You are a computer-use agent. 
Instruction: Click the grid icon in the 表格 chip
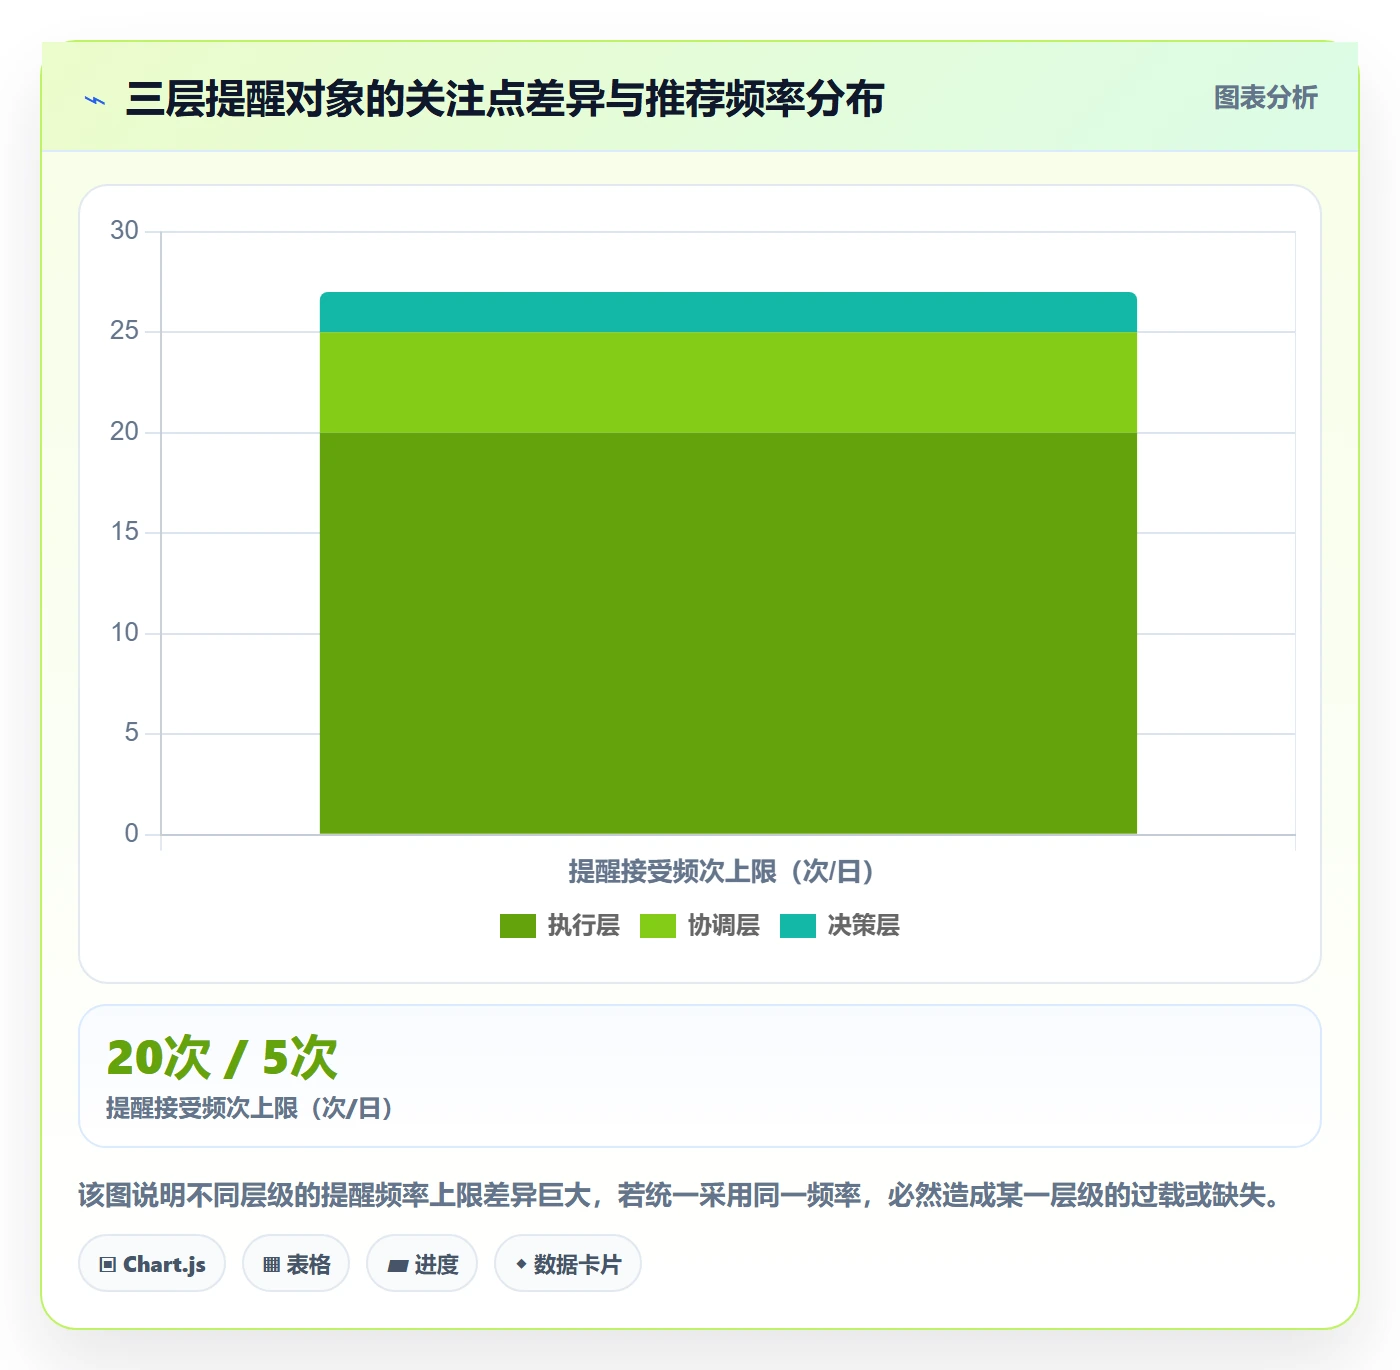(x=271, y=1265)
